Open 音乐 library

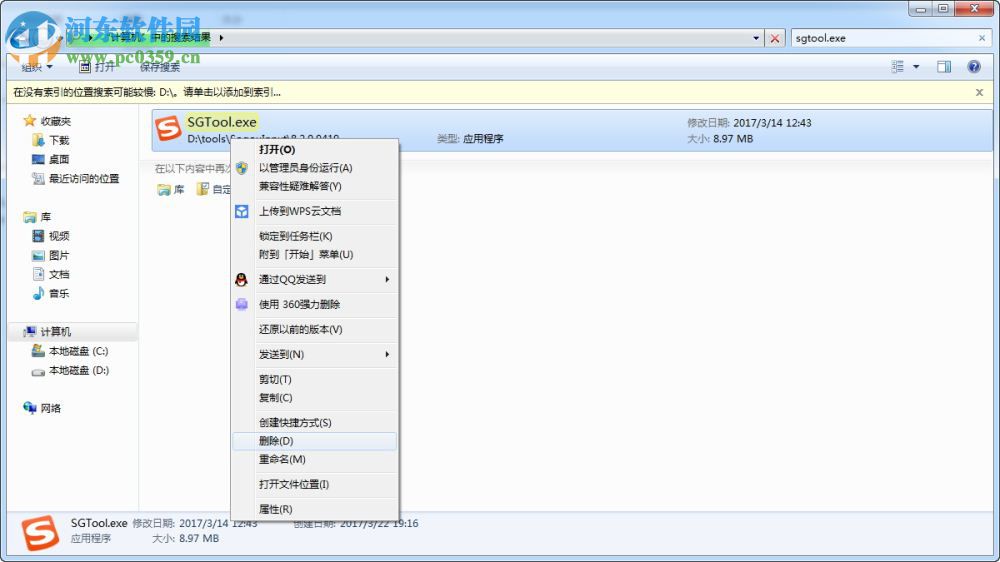coord(59,293)
